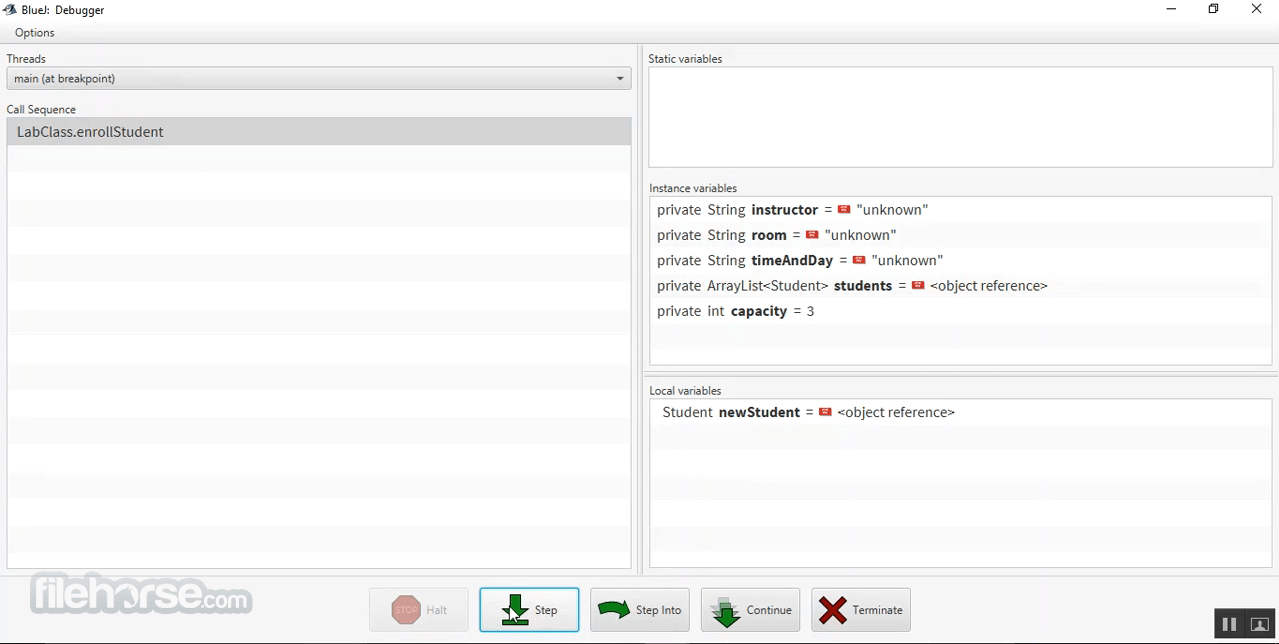Click the Step button
1279x644 pixels.
click(x=529, y=610)
